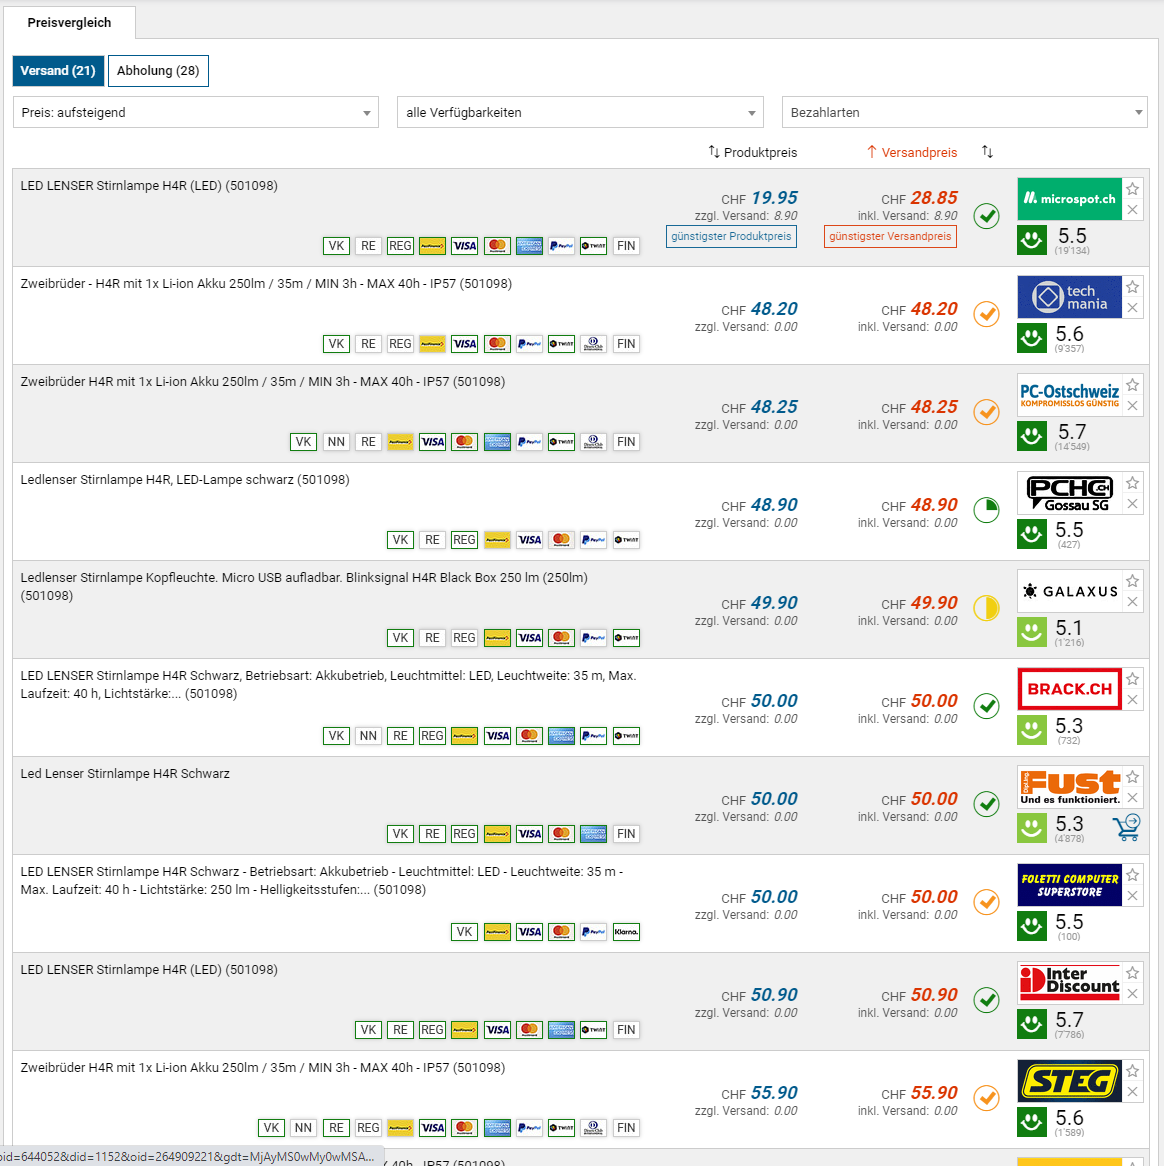The width and height of the screenshot is (1164, 1166).
Task: Favorite BRACK.CH with the star icon
Action: pos(1132,679)
